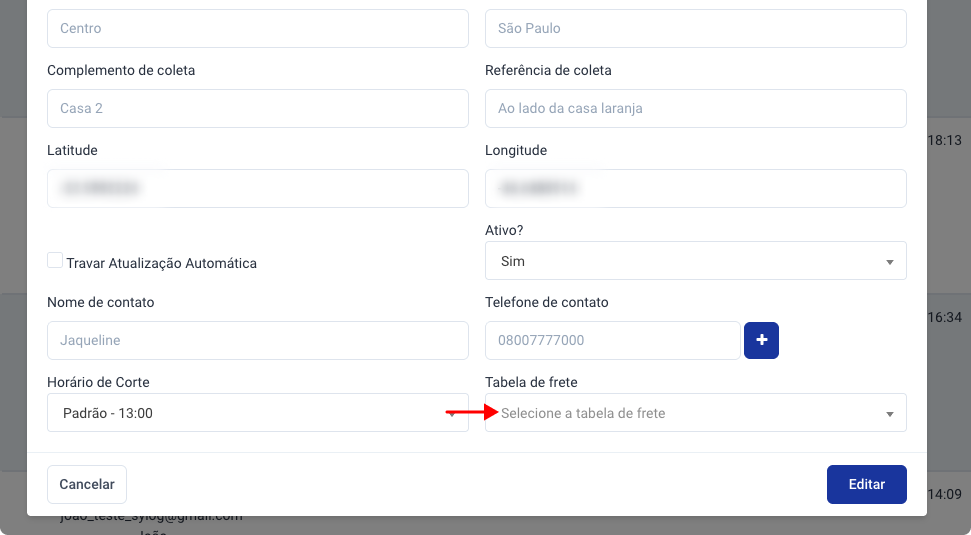Edit the Referência de coleta field
Screen dimensions: 971x535
(695, 108)
